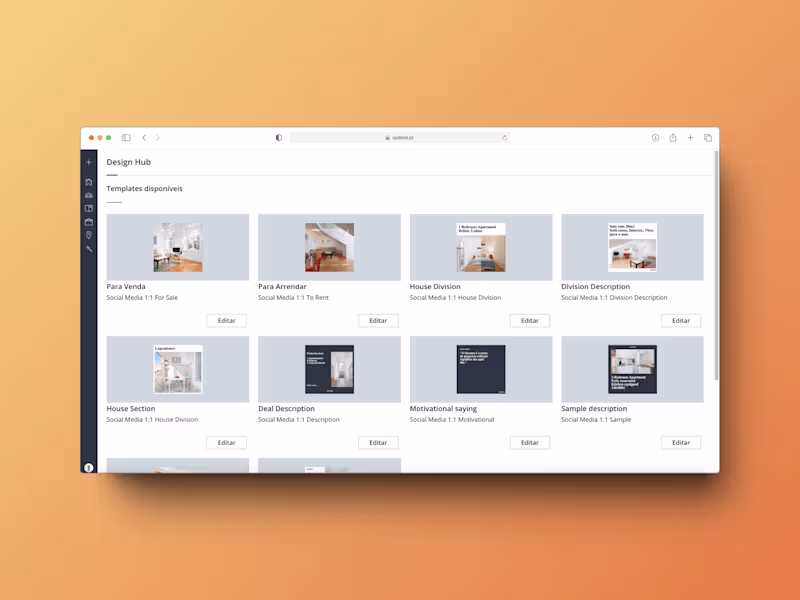Select the Para Venda template thumbnail

click(x=178, y=247)
